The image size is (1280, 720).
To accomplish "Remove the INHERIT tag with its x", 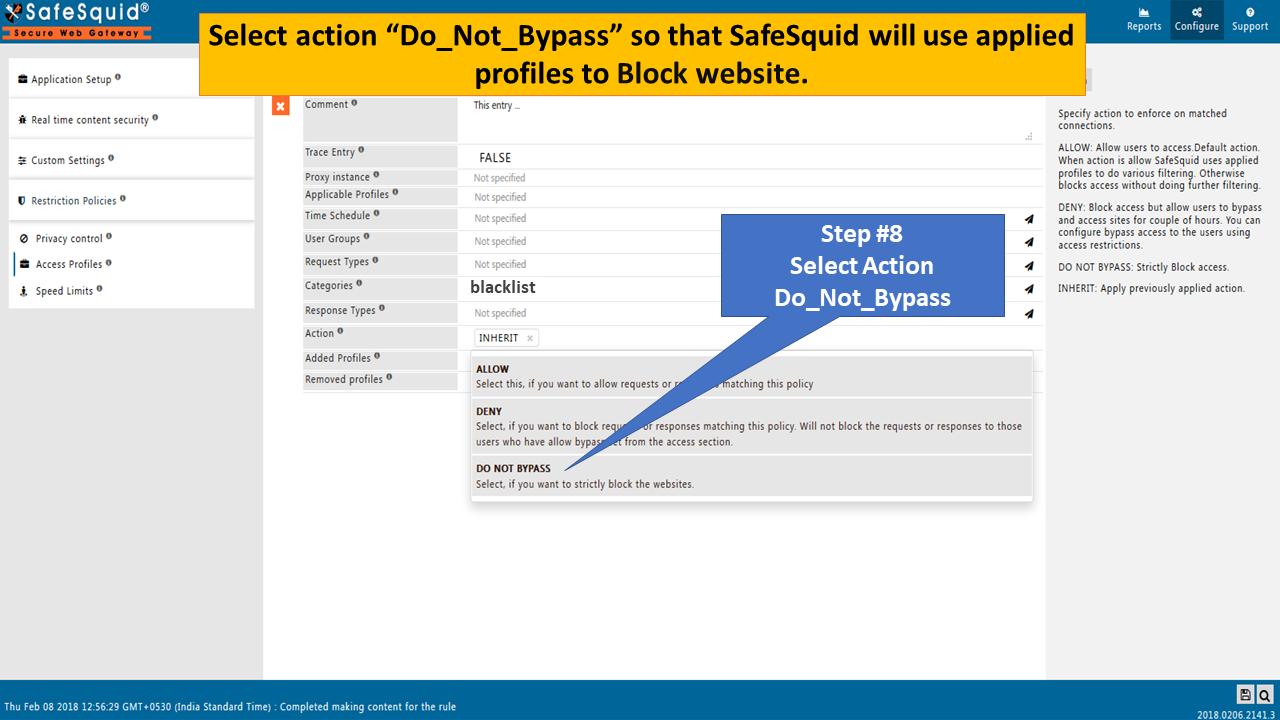I will [x=530, y=338].
